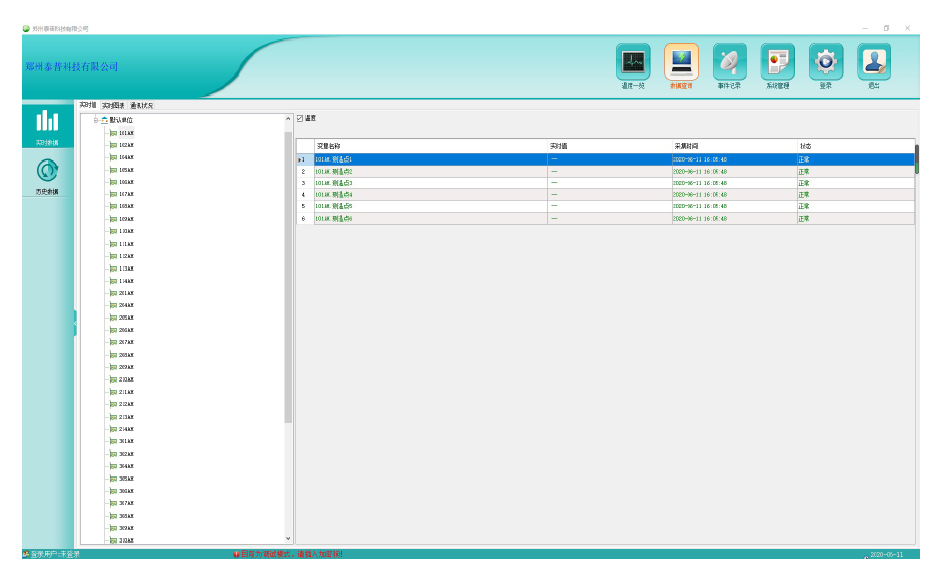The height and width of the screenshot is (572, 940).
Task: Select tree node 113
Action: 126,269
